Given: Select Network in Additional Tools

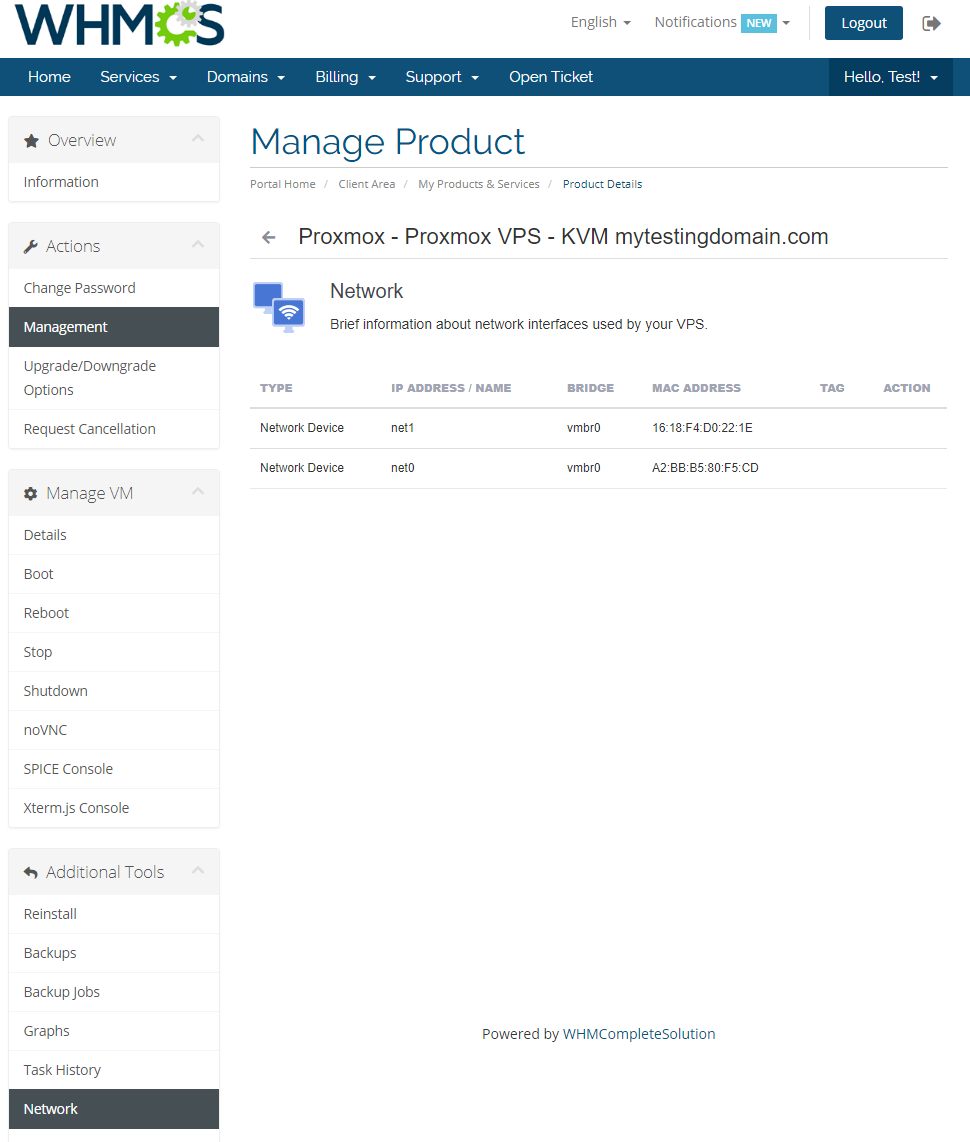Looking at the screenshot, I should tap(114, 1109).
